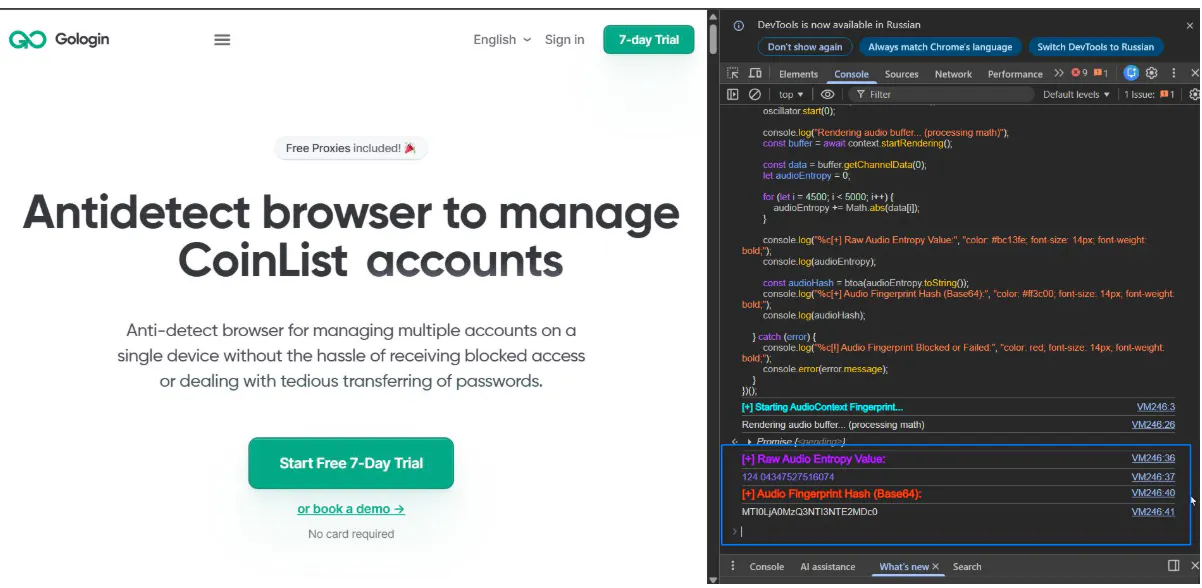Toggle the drawer dock layout icon
1202x588 pixels.
[x=1174, y=566]
